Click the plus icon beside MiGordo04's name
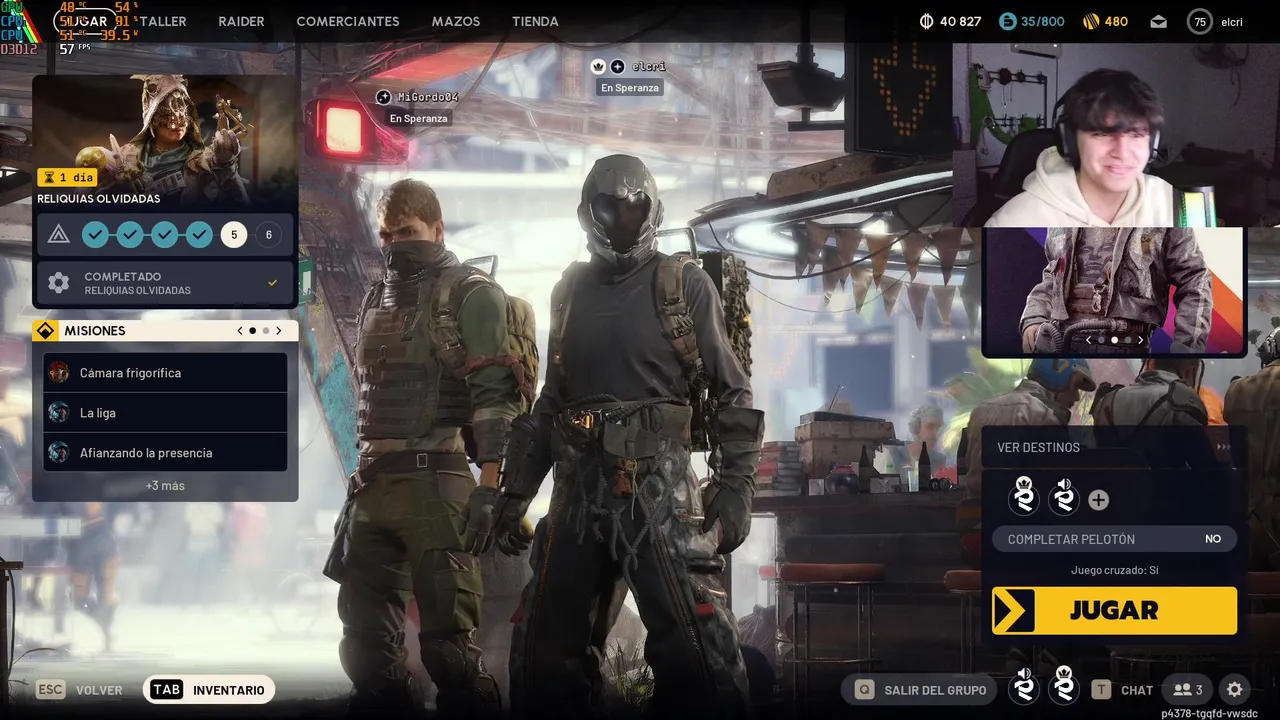This screenshot has height=720, width=1280. coord(383,97)
